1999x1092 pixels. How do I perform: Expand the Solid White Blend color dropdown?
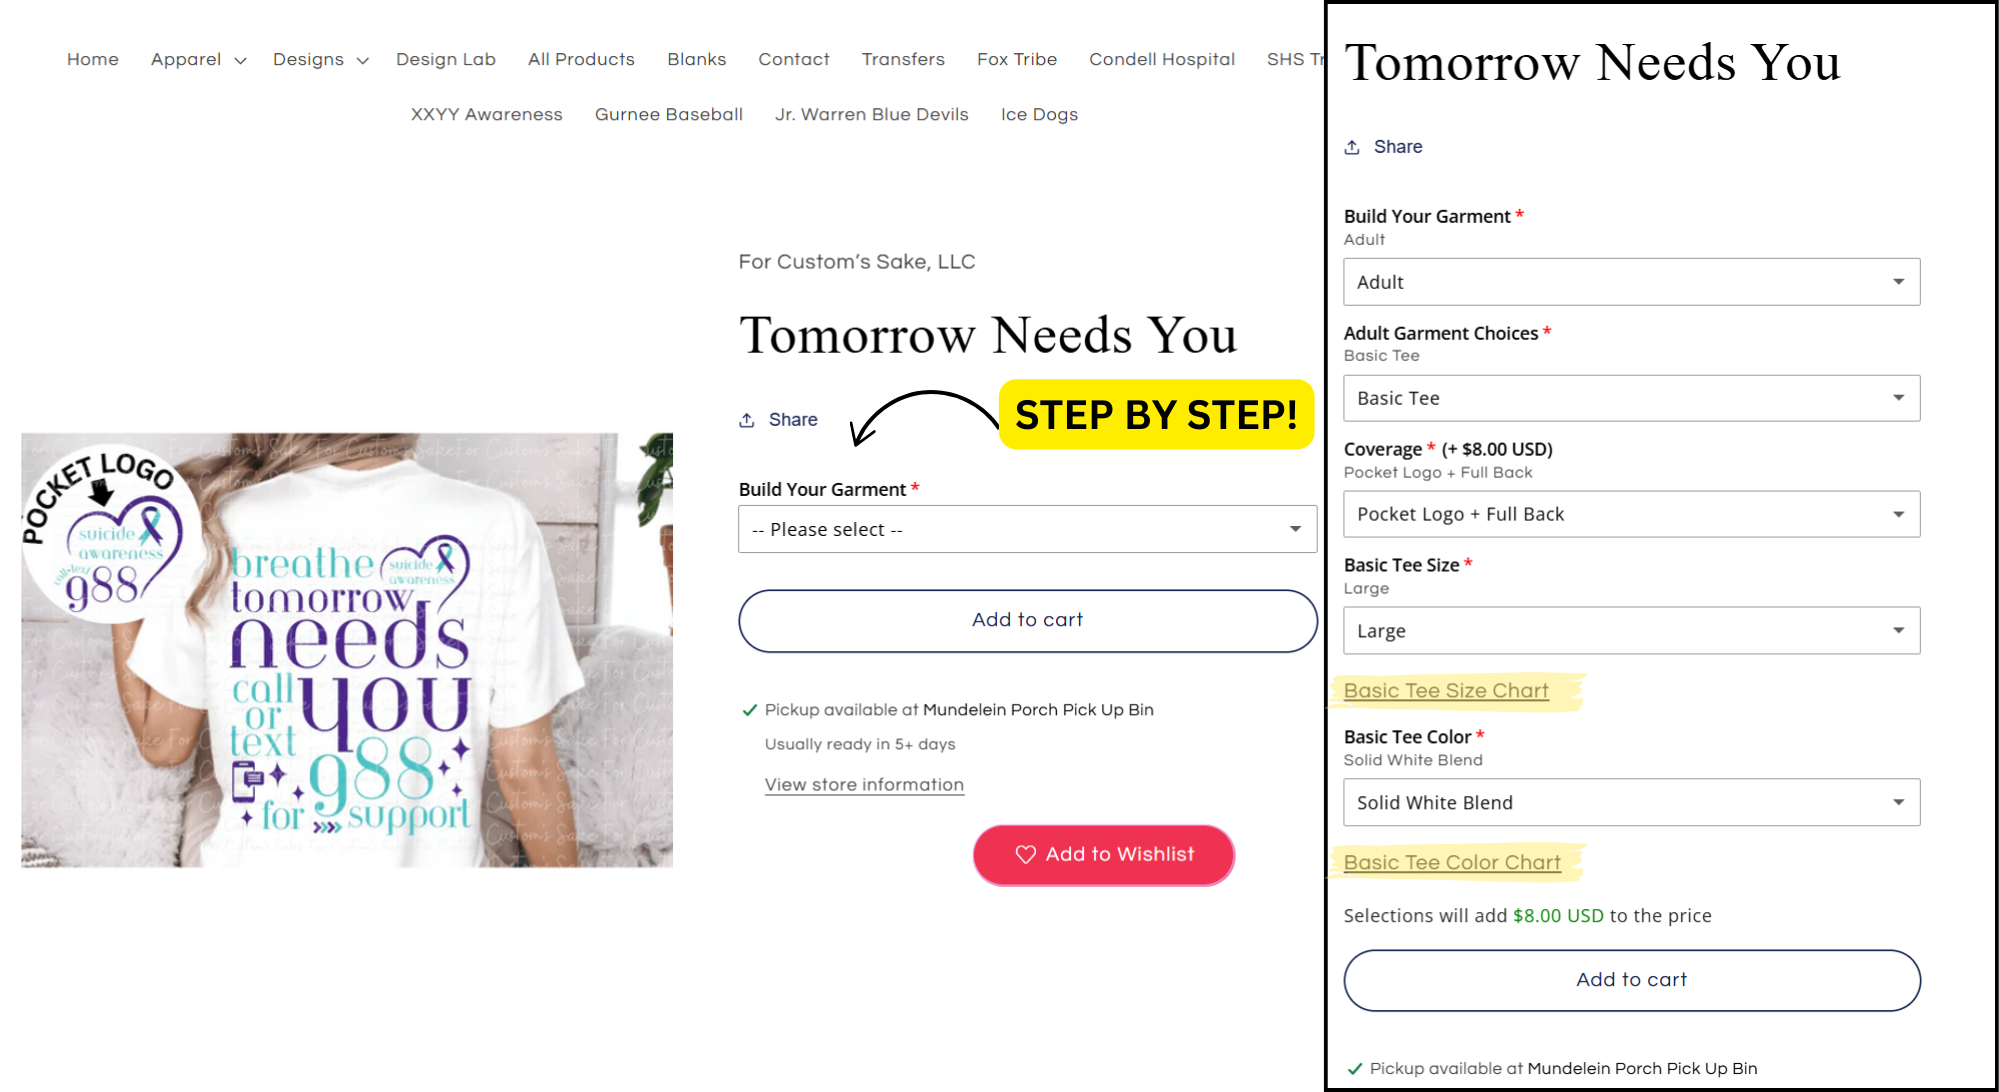pyautogui.click(x=1631, y=802)
